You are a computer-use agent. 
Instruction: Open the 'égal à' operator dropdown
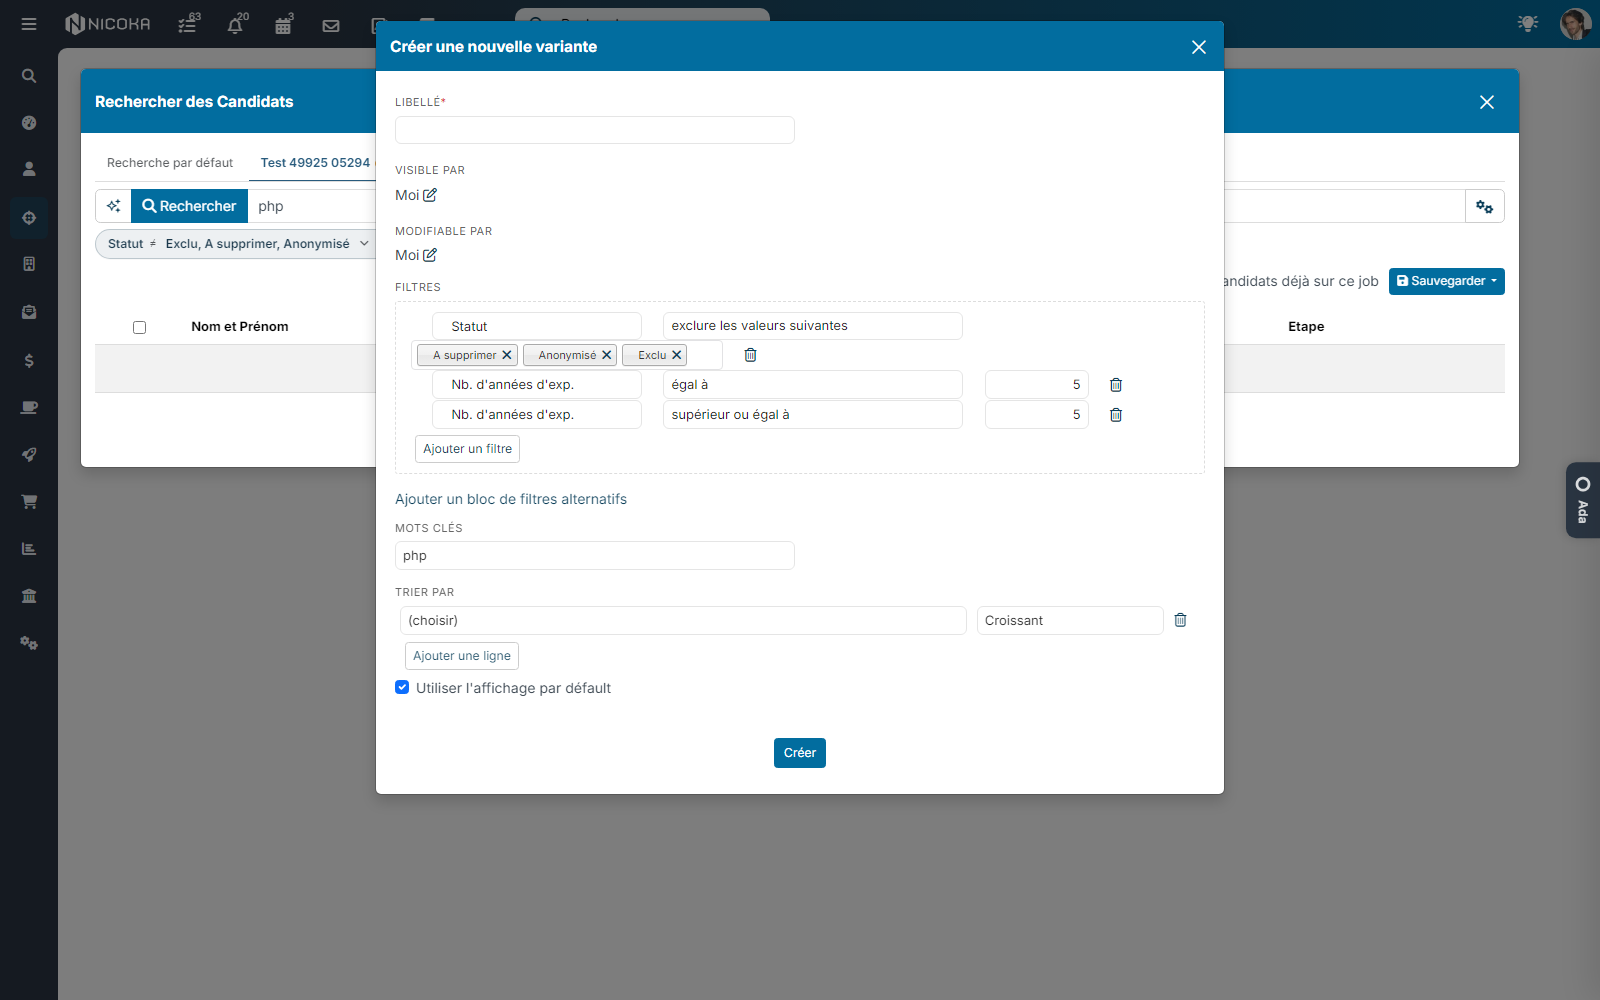[x=813, y=385]
